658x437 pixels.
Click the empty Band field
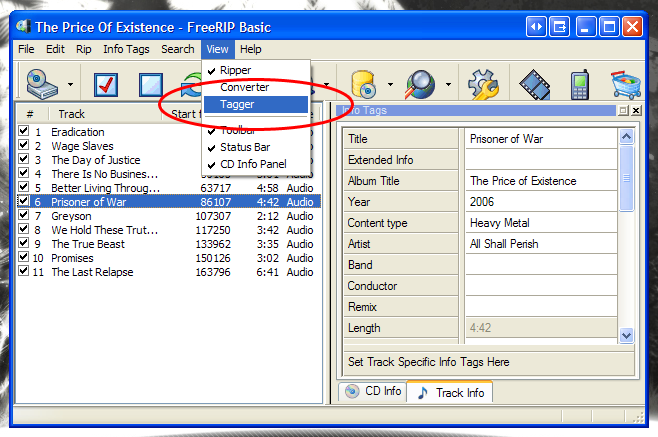coord(541,265)
